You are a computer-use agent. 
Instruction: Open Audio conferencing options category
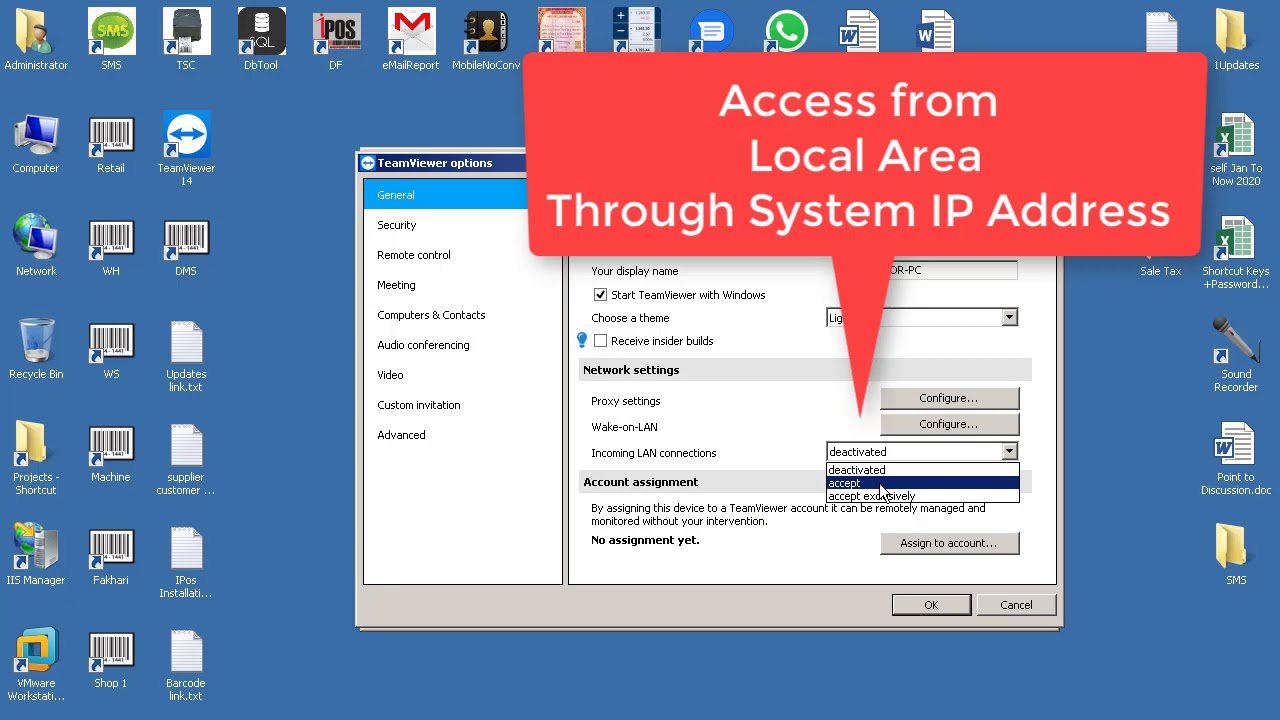(463, 345)
